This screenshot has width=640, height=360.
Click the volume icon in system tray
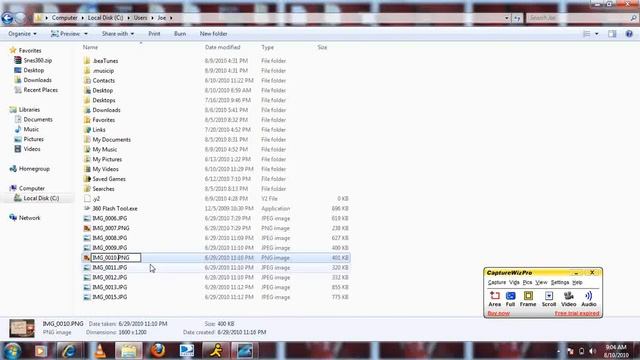[x=593, y=351]
